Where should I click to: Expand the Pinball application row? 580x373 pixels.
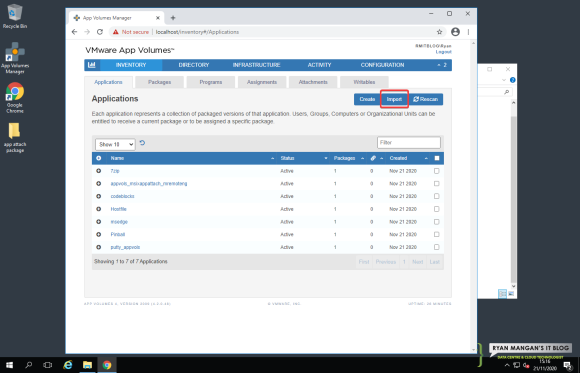point(98,234)
